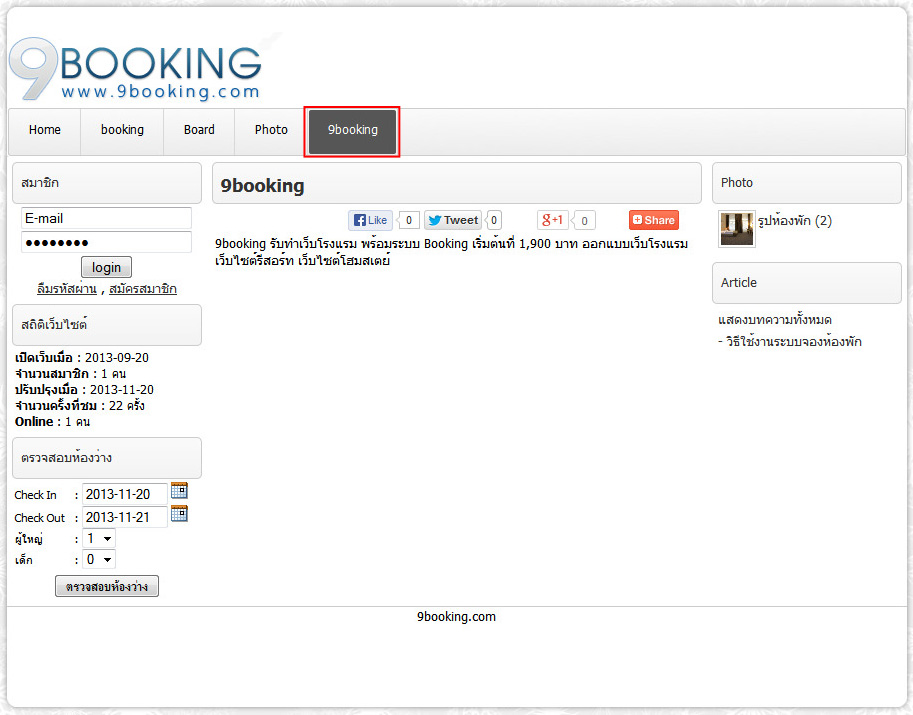Click the 9BOOKING logo
This screenshot has width=913, height=715.
click(135, 69)
